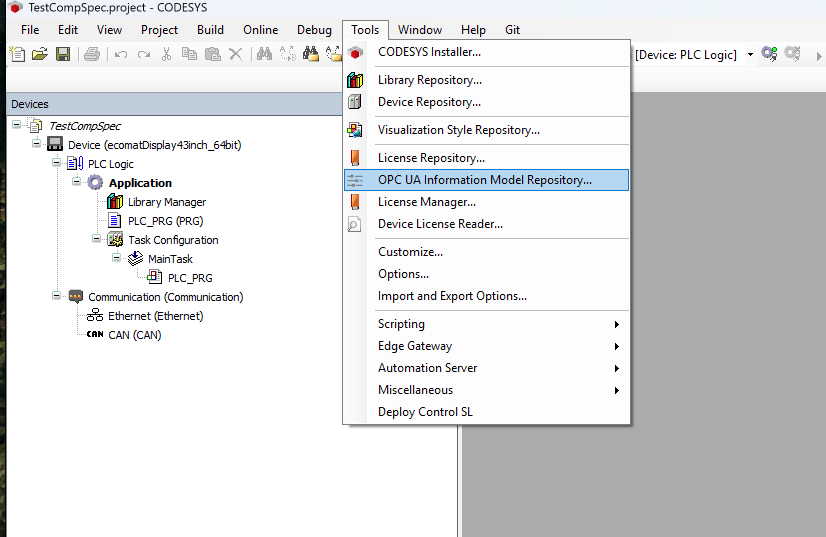Open the Git menu
826x537 pixels.
(513, 30)
